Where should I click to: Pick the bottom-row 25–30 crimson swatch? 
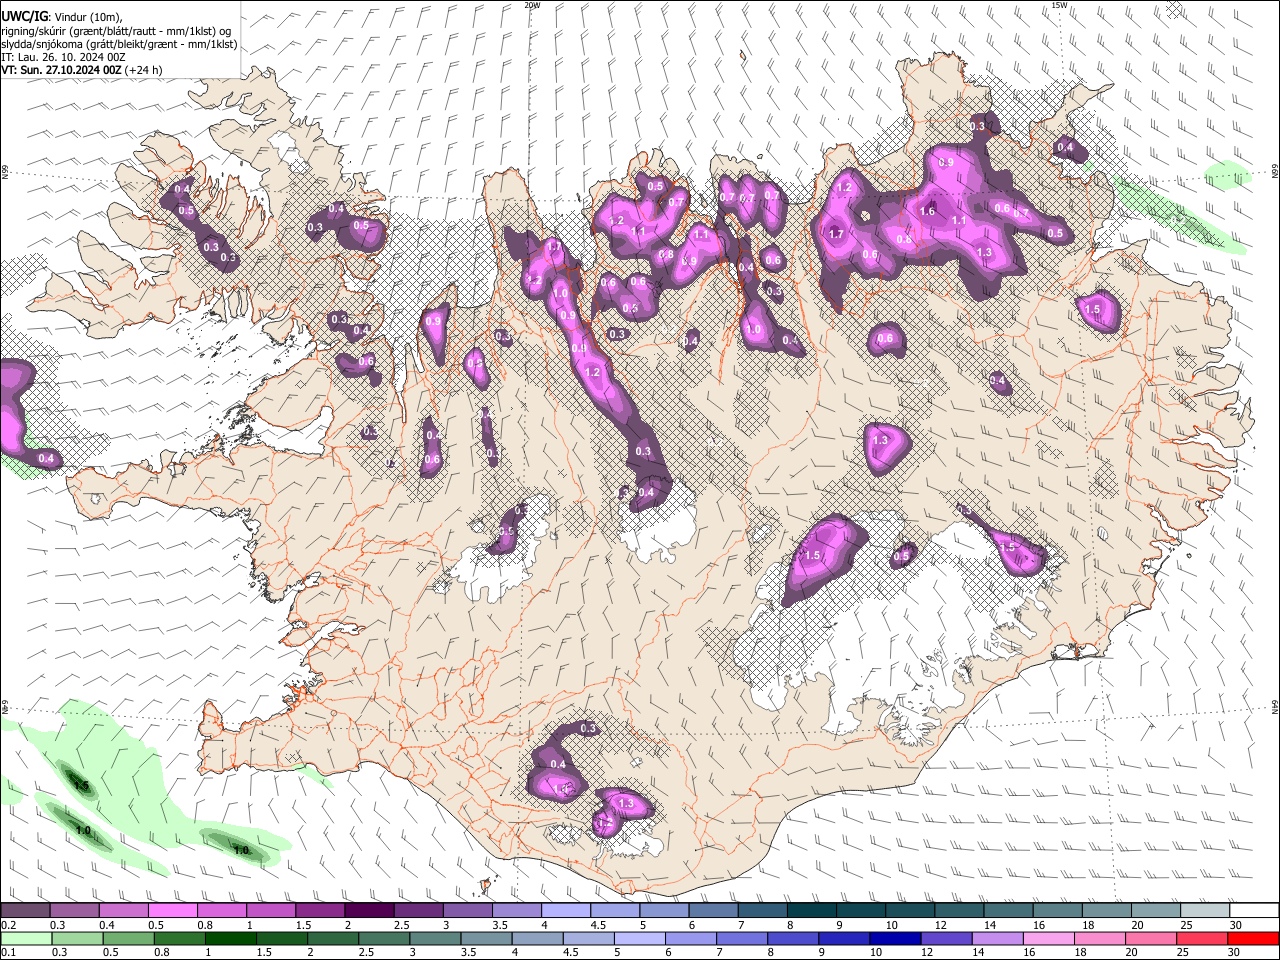1202,938
